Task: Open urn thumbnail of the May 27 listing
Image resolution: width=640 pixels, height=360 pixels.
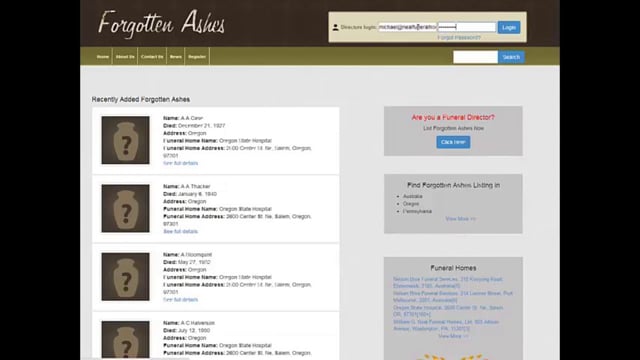Action: (x=125, y=277)
